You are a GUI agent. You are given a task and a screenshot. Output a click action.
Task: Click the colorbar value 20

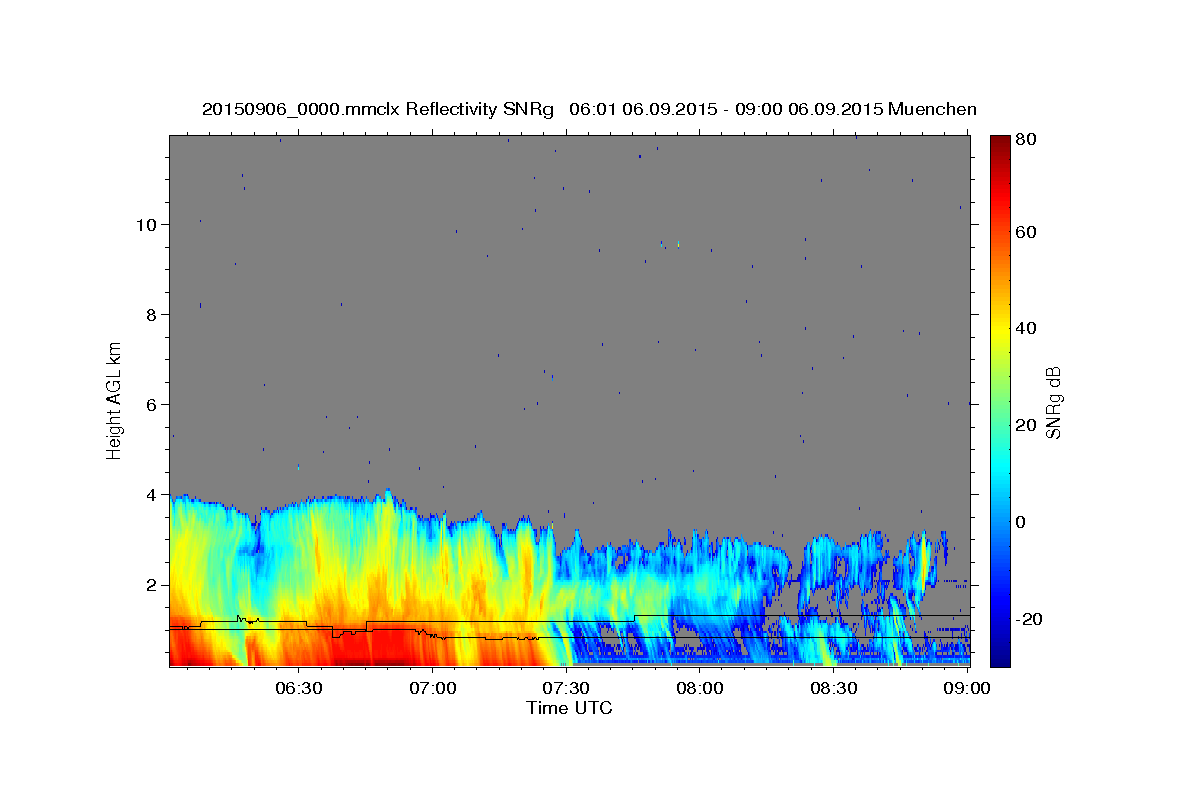(1025, 425)
